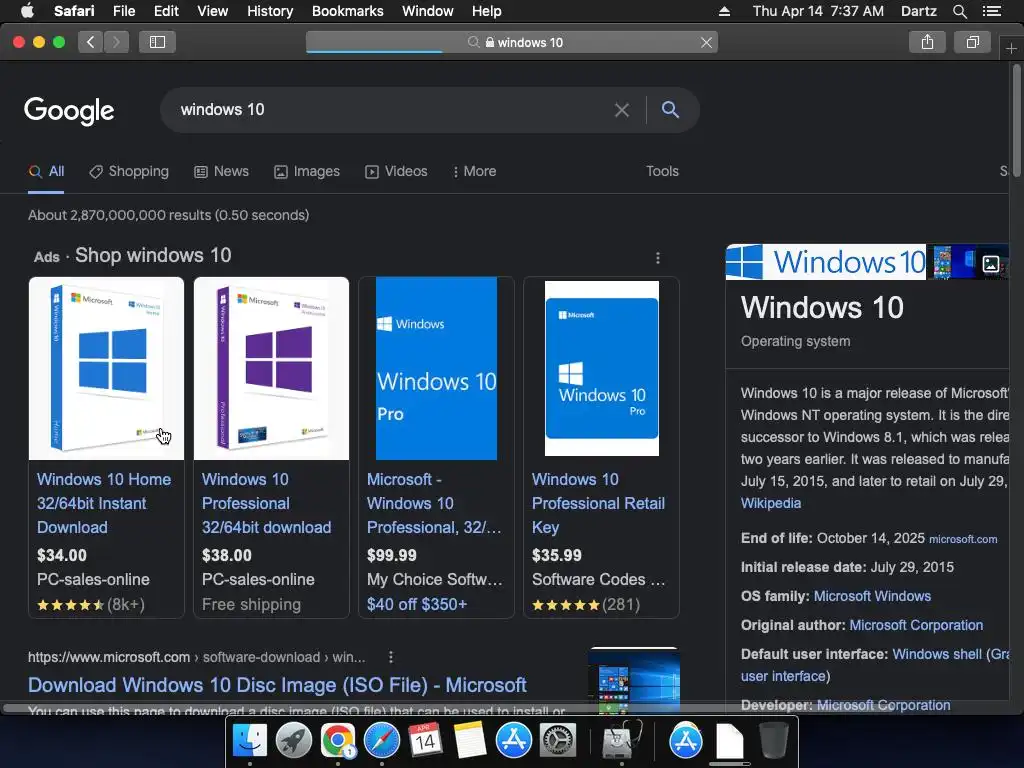The image size is (1024, 768).
Task: Click the vertical page scrollbar
Action: 1017,119
